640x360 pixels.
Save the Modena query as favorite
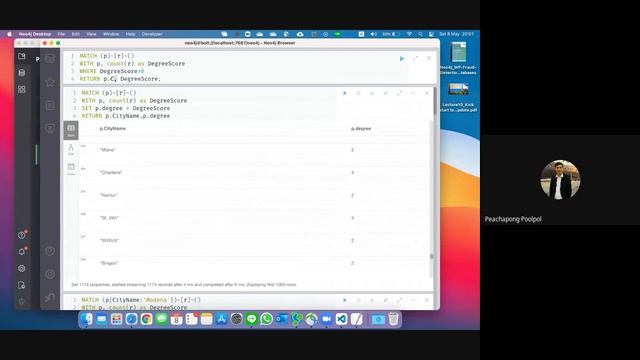point(358,300)
